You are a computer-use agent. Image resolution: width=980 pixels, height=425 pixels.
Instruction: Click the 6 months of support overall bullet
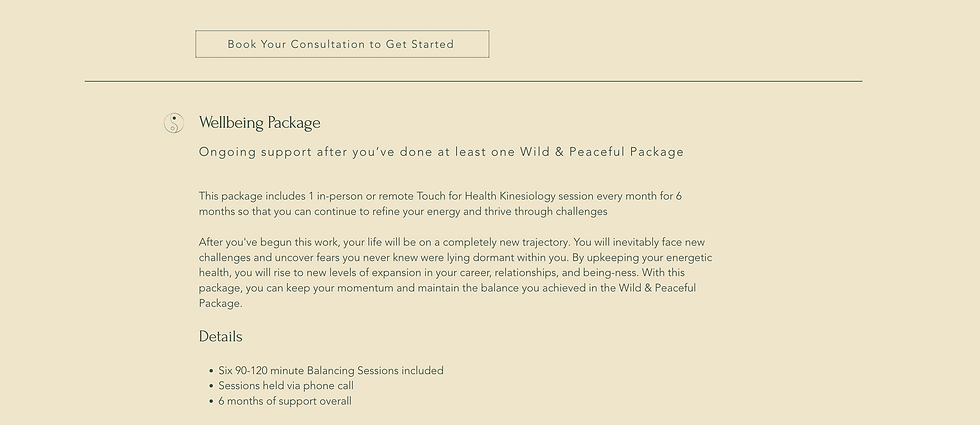[285, 401]
